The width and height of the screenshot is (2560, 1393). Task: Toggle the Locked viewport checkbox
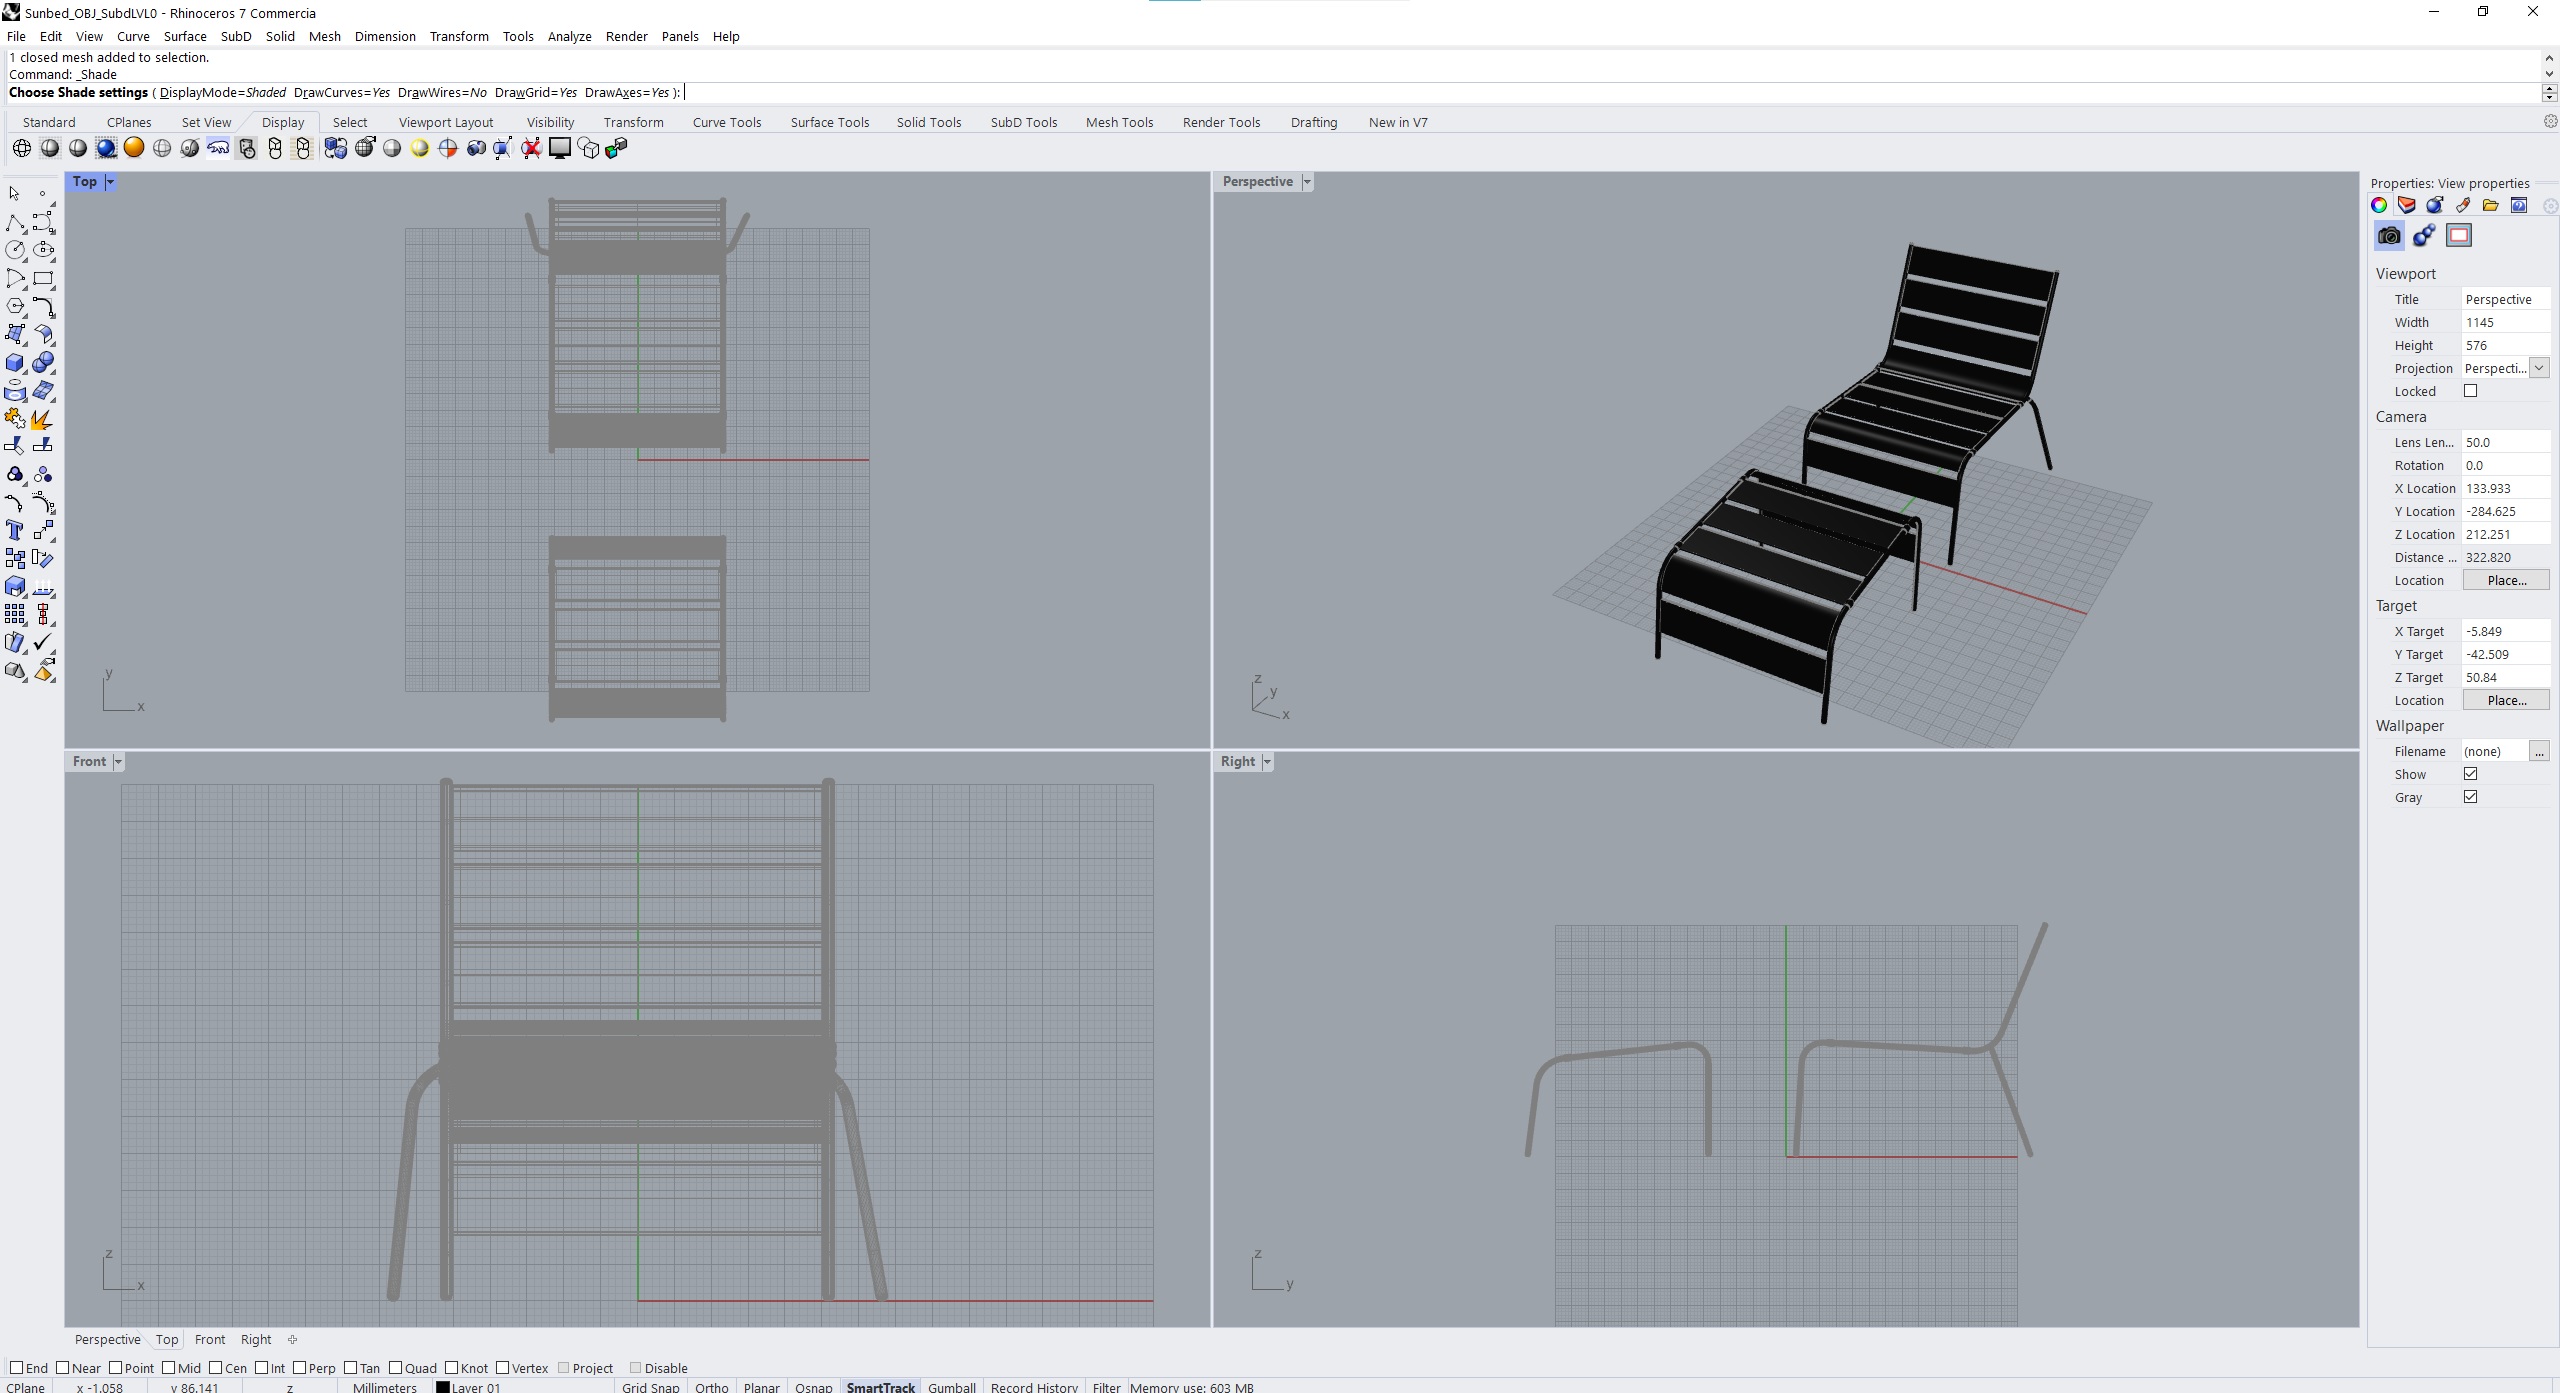[x=2471, y=391]
